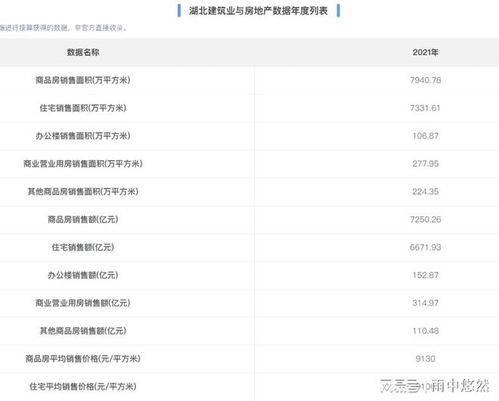Click the value 7331.61
The image size is (499, 401).
[x=425, y=108]
